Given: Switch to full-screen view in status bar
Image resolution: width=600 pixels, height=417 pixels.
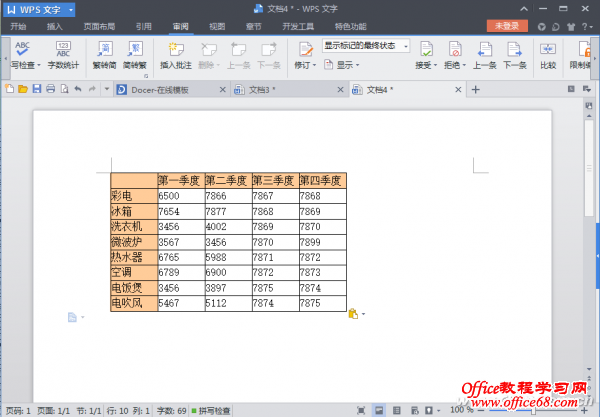Looking at the screenshot, I should (363, 410).
